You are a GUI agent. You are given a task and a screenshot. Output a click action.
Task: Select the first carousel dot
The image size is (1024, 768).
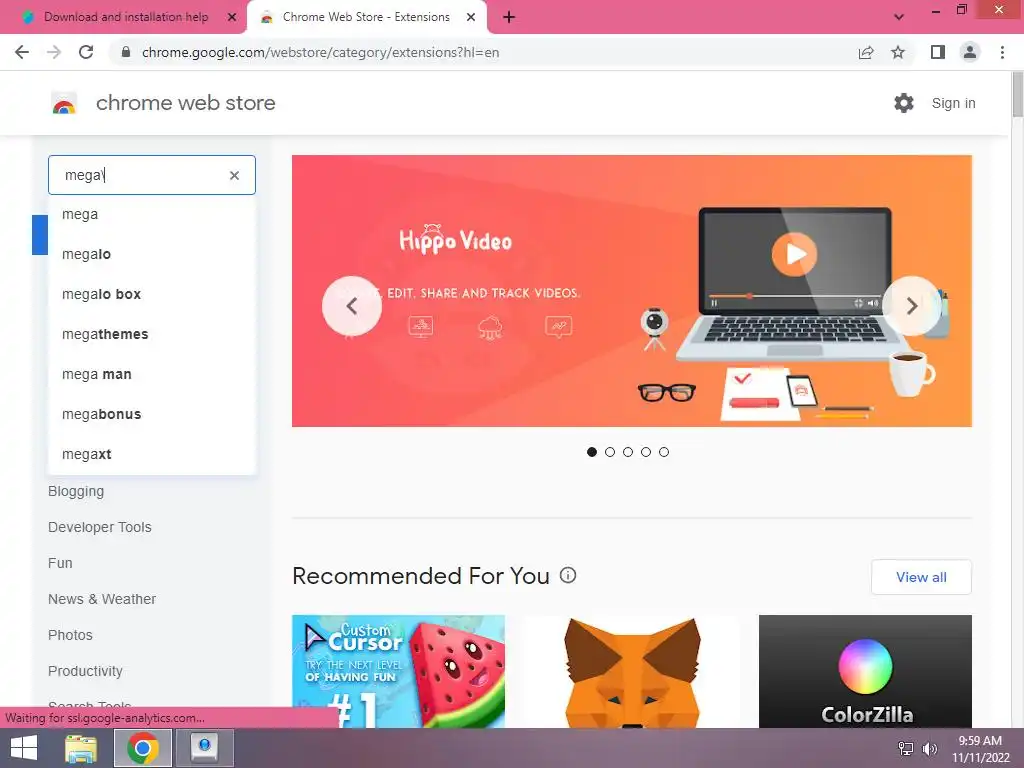pos(592,452)
